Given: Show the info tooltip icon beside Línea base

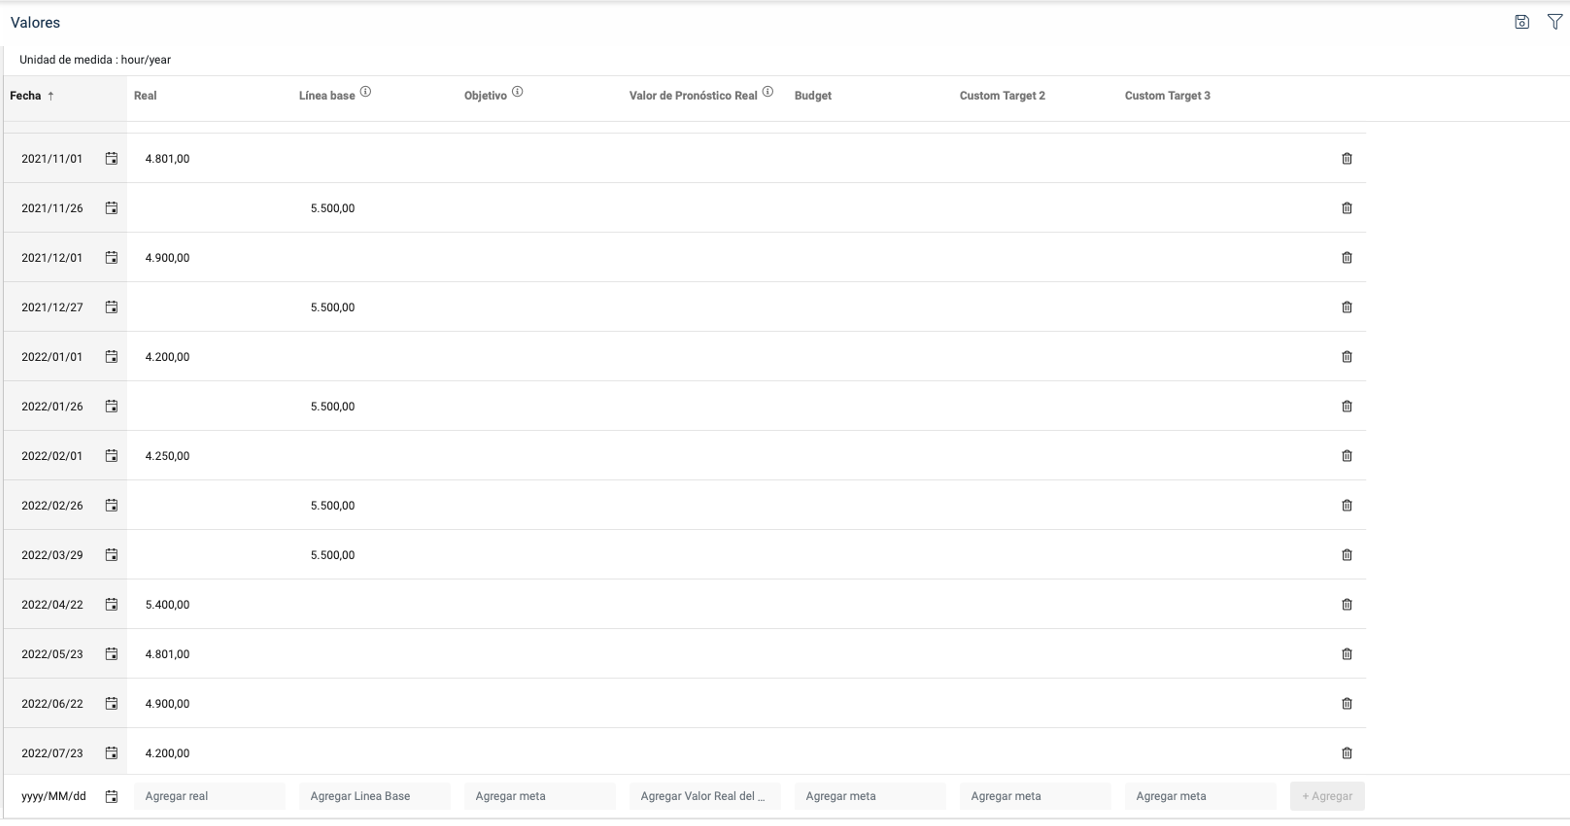Looking at the screenshot, I should [365, 92].
